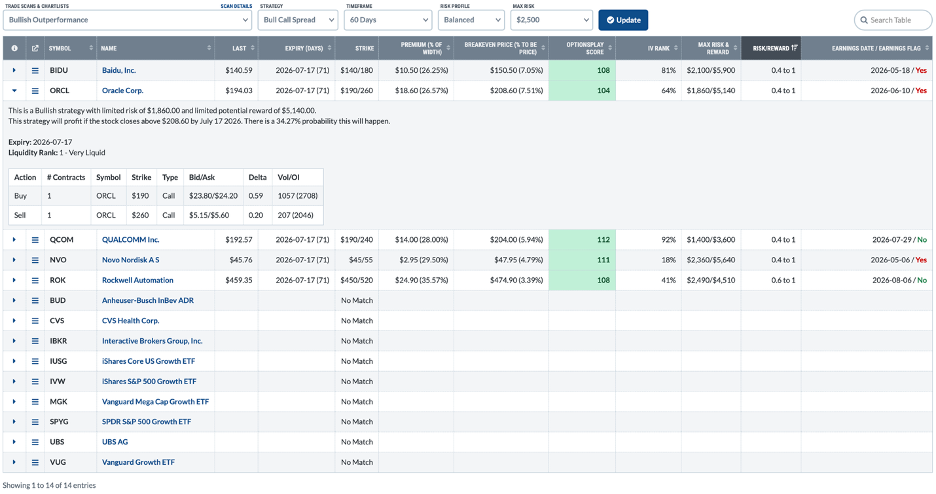
Task: Collapse the ORCL row details
Action: click(x=14, y=91)
